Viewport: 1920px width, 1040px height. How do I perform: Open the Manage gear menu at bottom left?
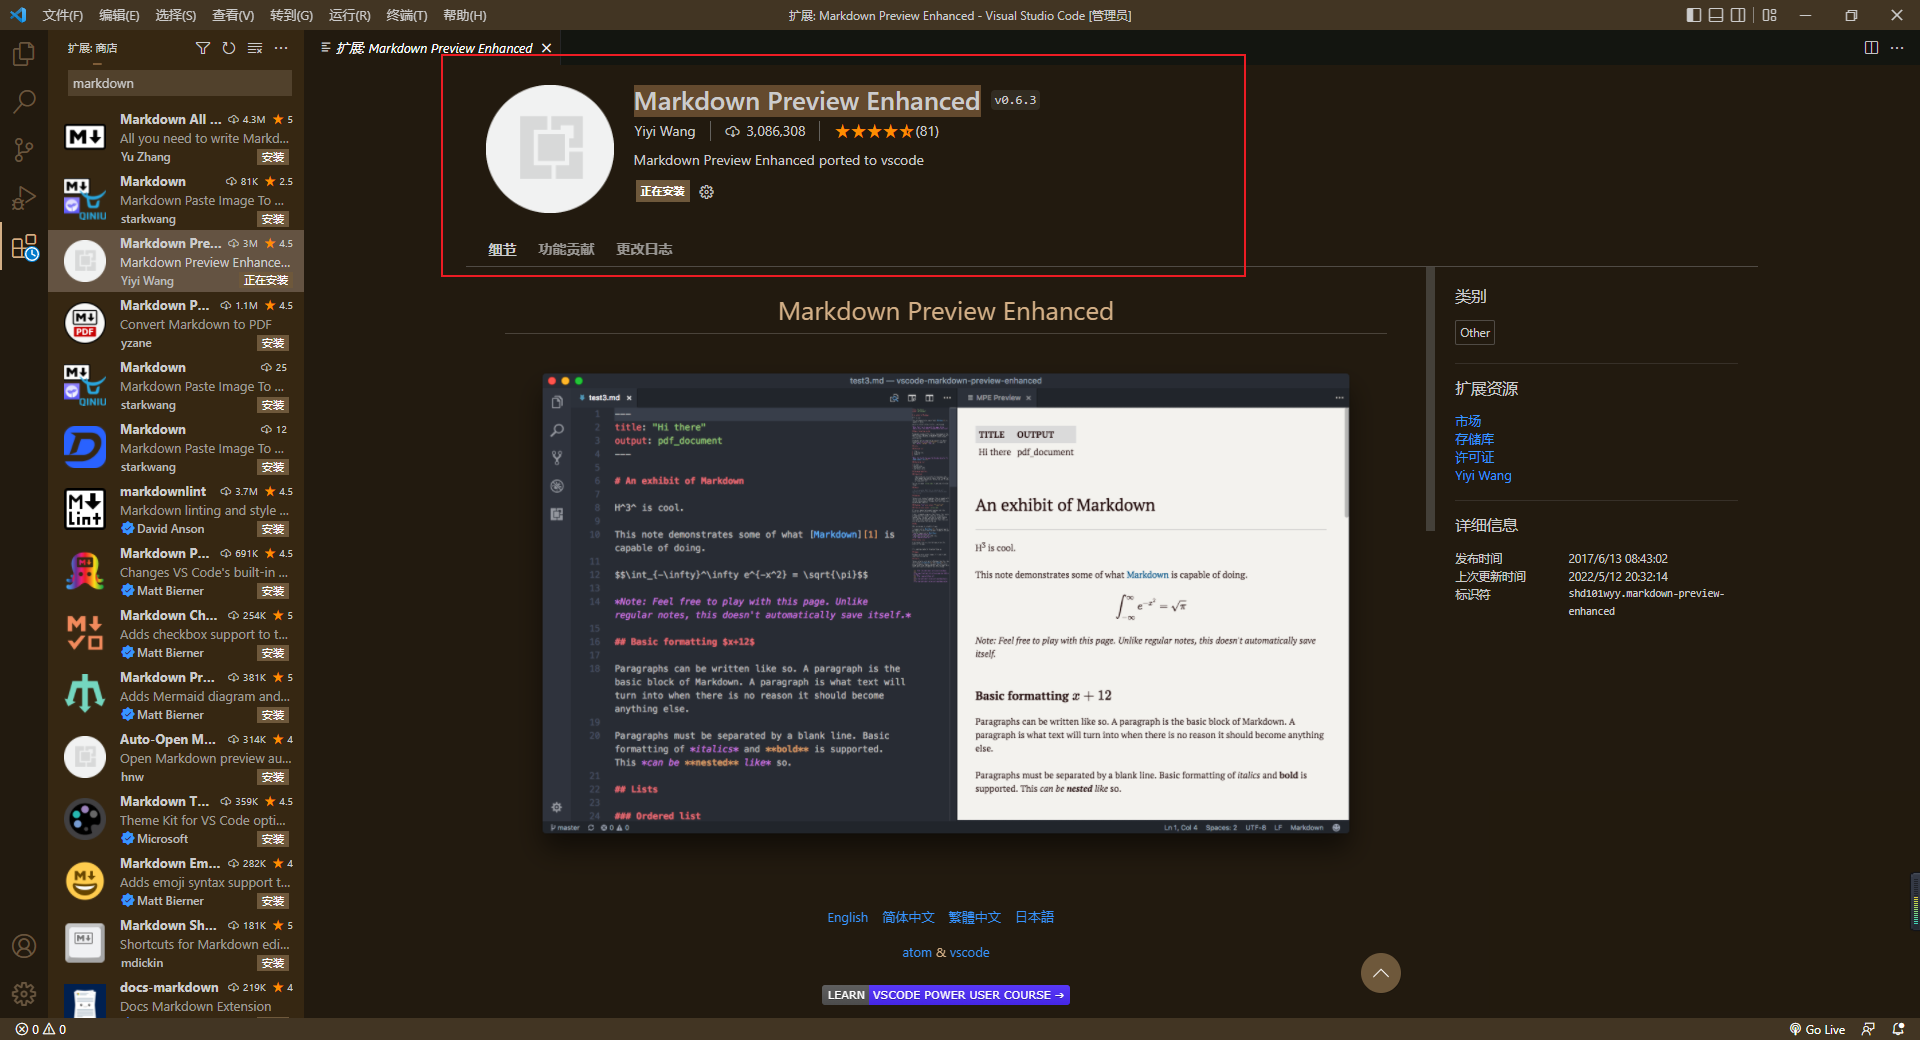[24, 994]
